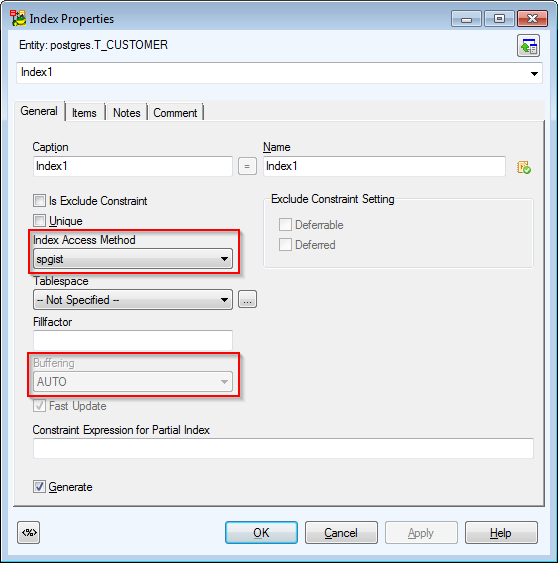Click the OK button
This screenshot has width=558, height=563.
[x=261, y=532]
